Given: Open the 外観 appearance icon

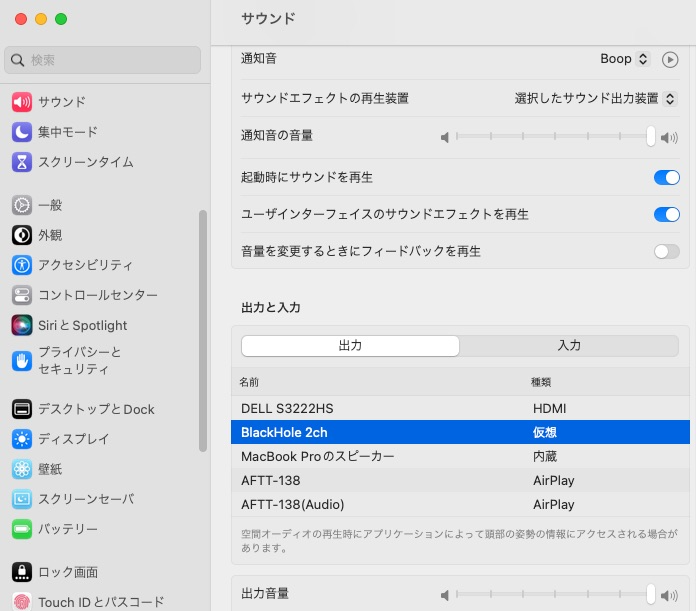Looking at the screenshot, I should click(x=22, y=235).
